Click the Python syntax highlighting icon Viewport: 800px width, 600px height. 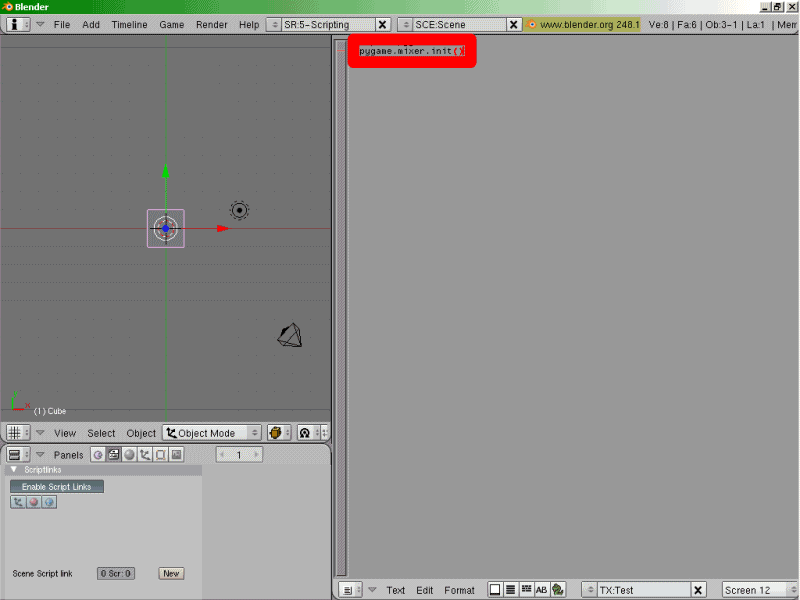coord(558,590)
